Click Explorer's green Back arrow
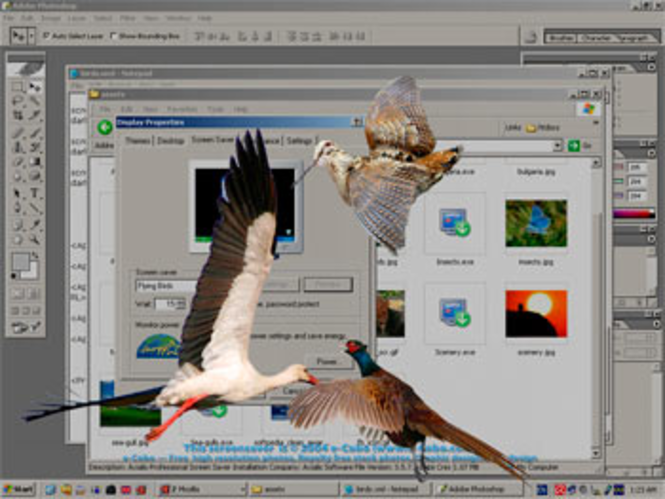665x499 pixels. point(105,127)
